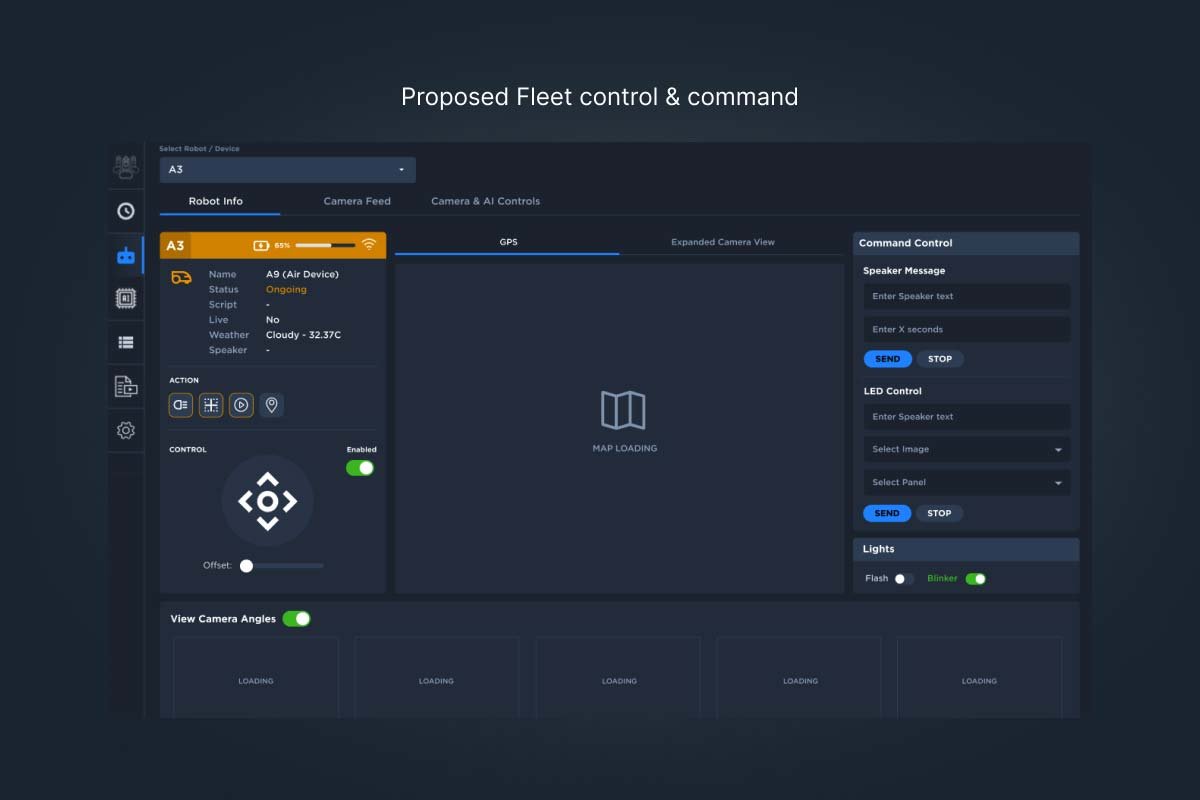Click the play action icon

pos(241,405)
